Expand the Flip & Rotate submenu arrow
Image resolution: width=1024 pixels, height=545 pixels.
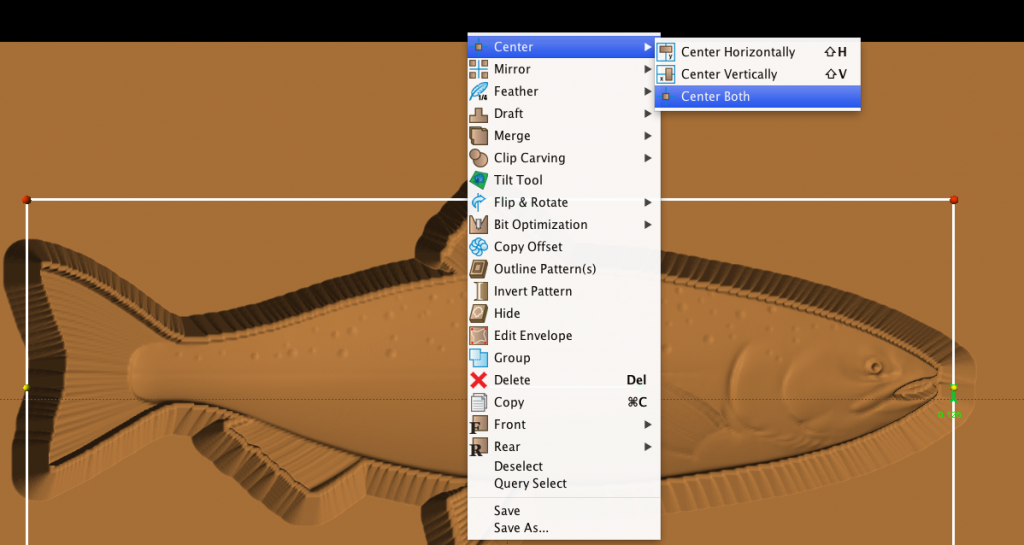click(x=647, y=202)
